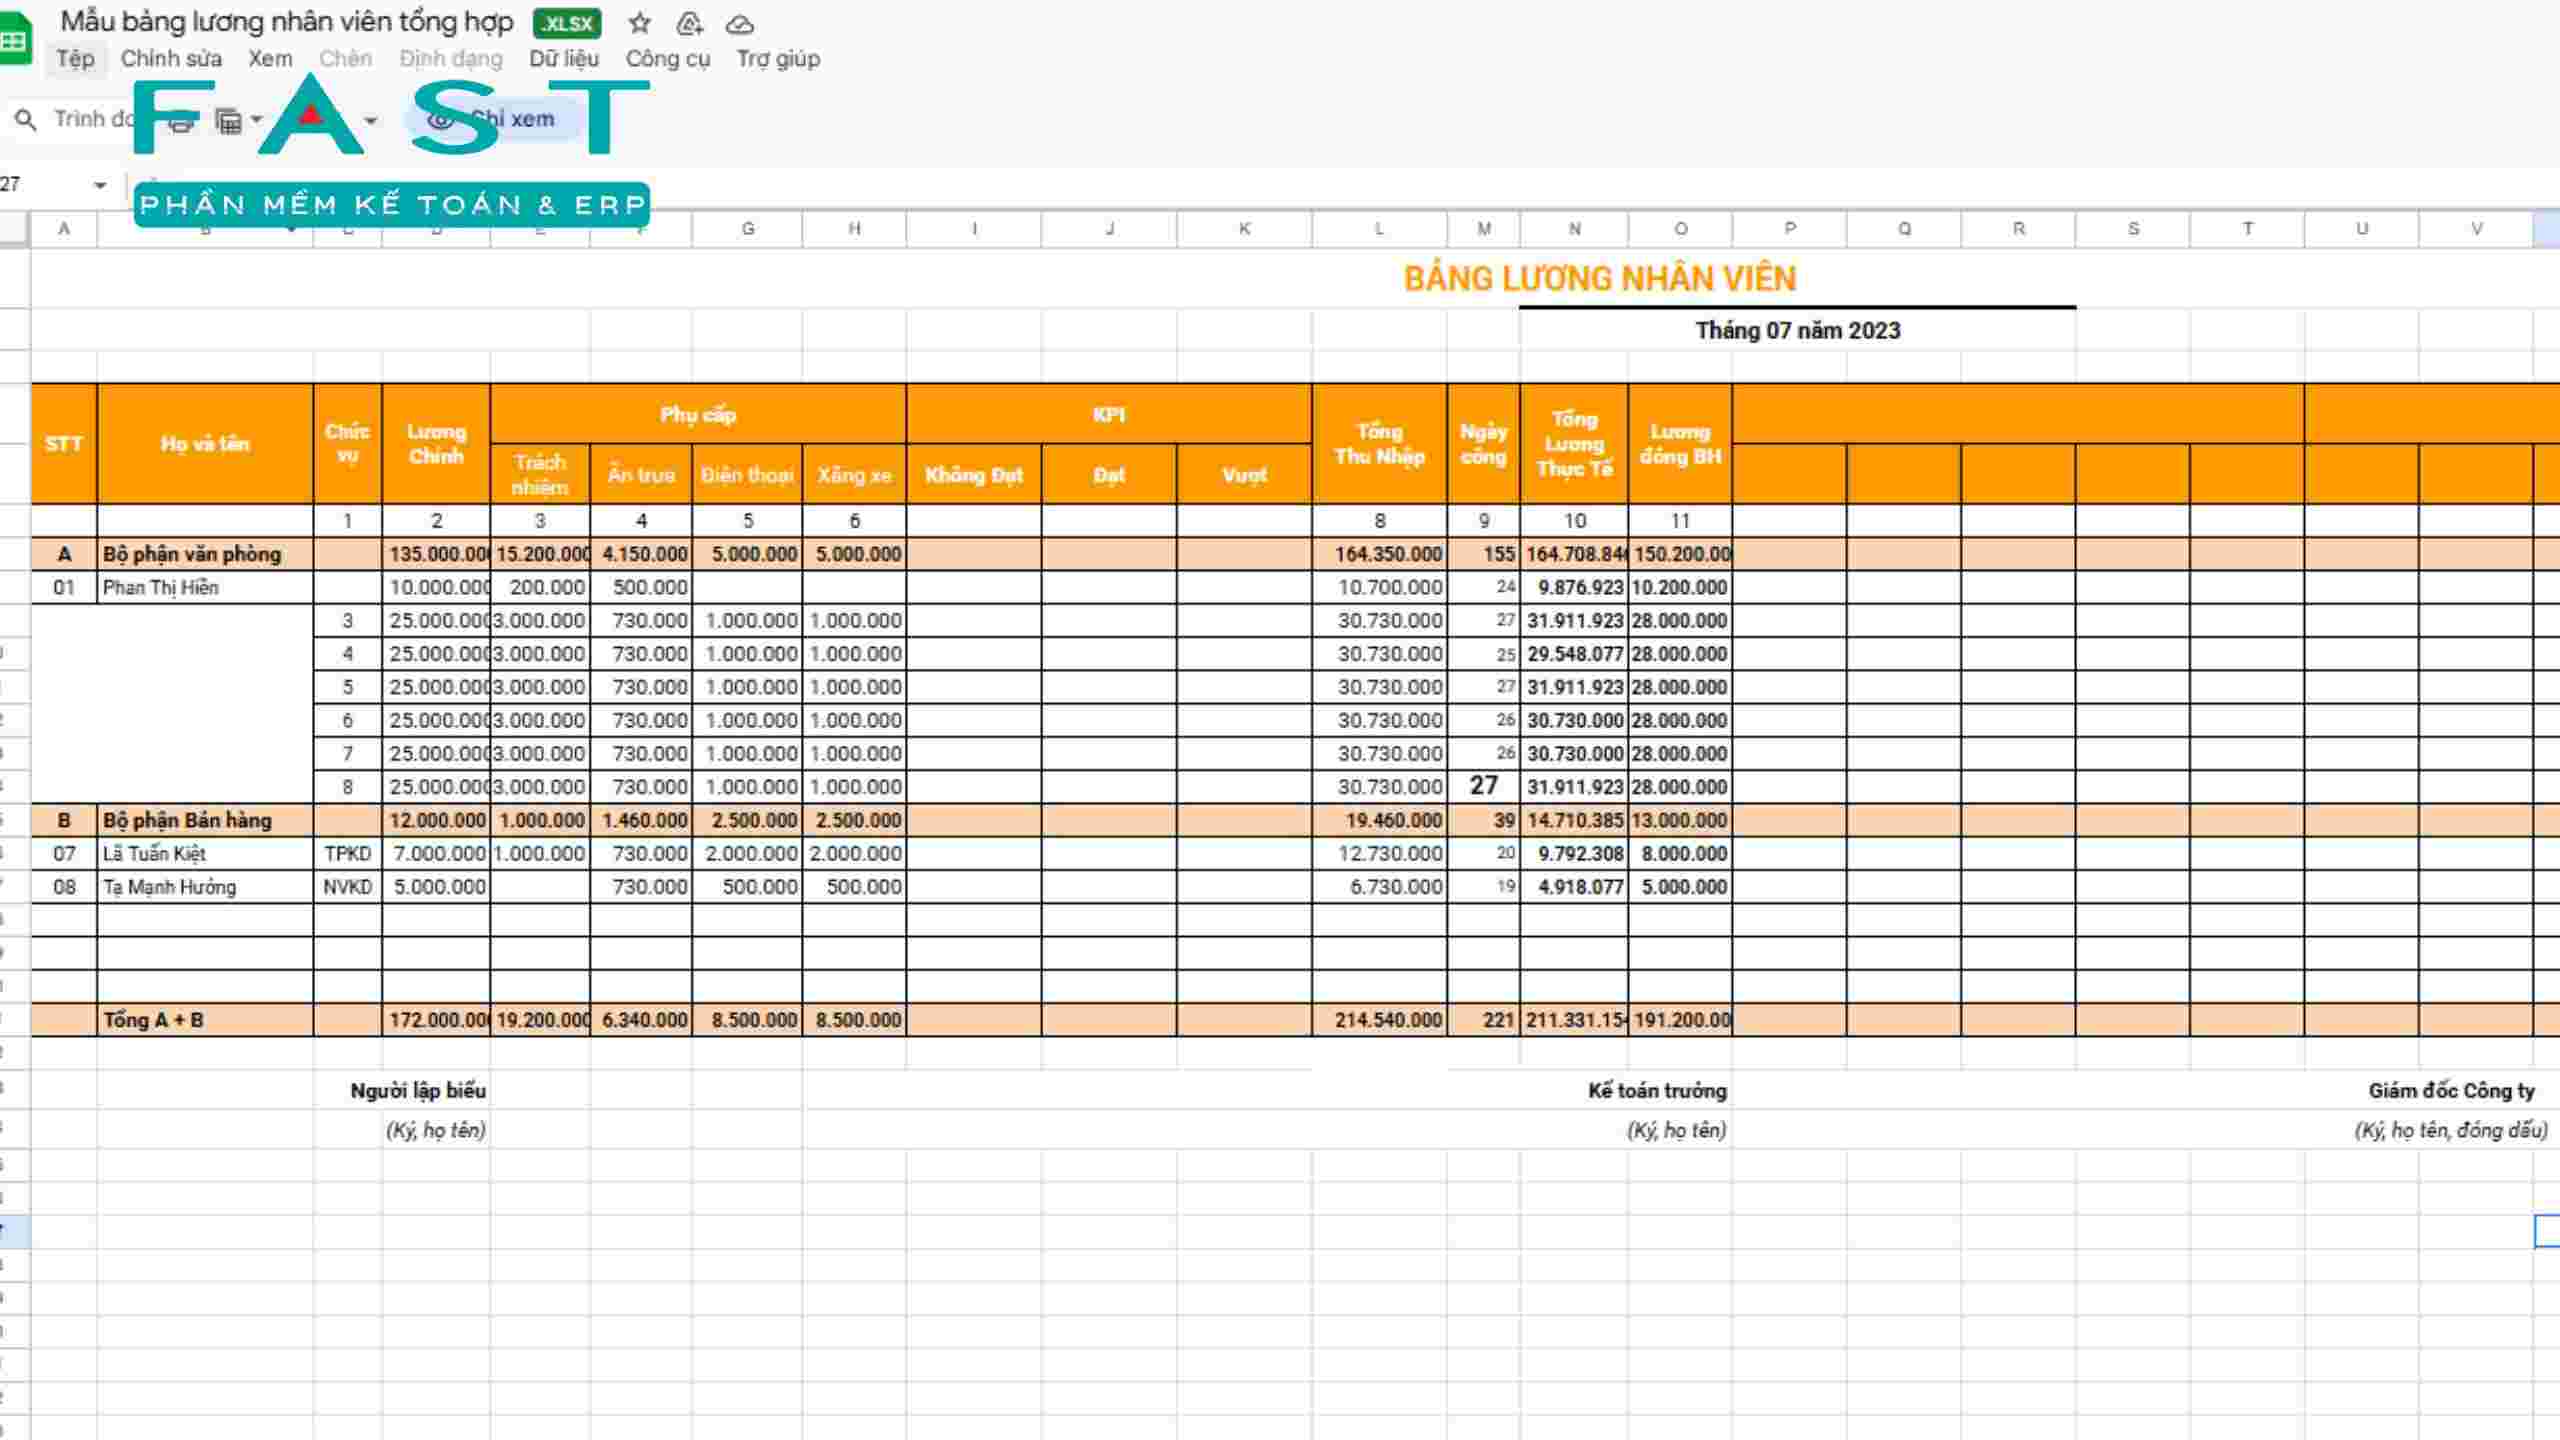Click the print icon in the toolbar

click(181, 121)
